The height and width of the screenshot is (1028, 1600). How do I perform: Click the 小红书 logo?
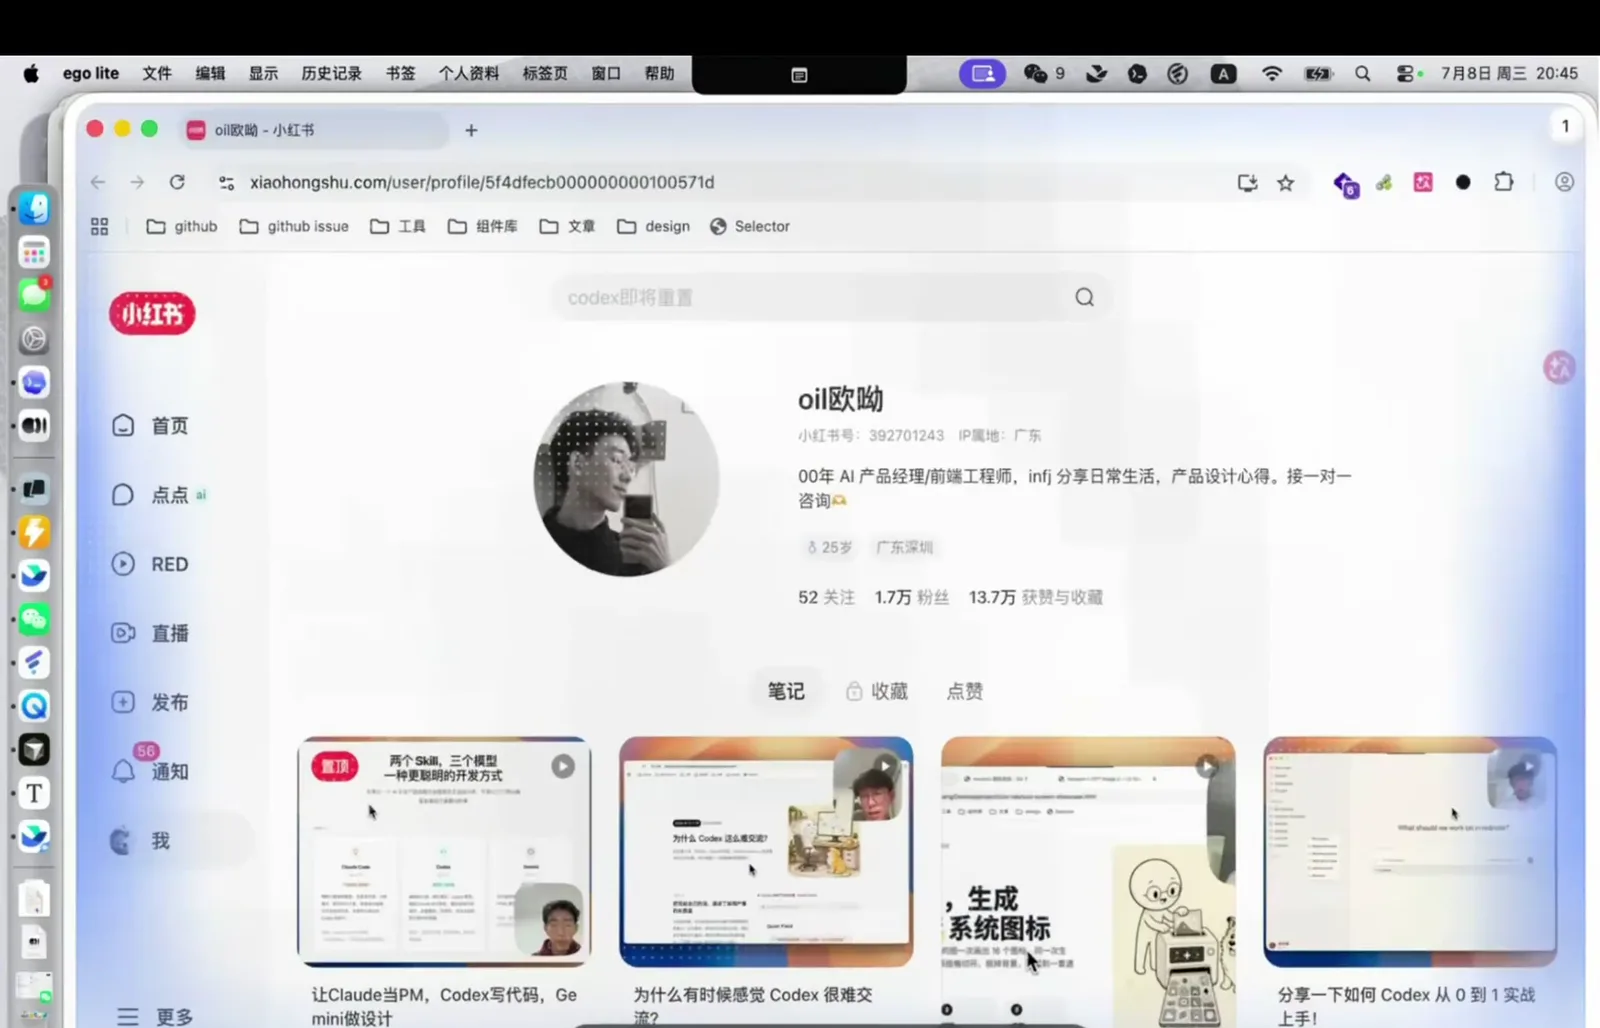coord(152,314)
